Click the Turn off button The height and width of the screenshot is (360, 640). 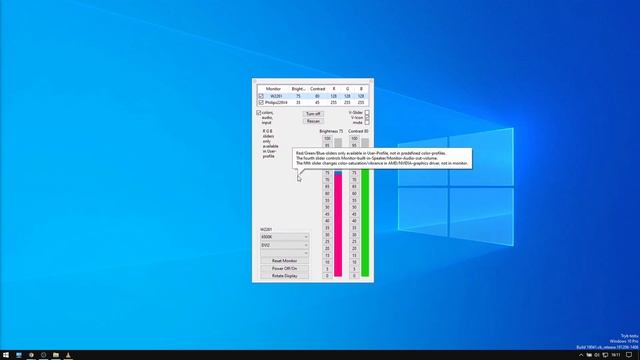click(313, 114)
